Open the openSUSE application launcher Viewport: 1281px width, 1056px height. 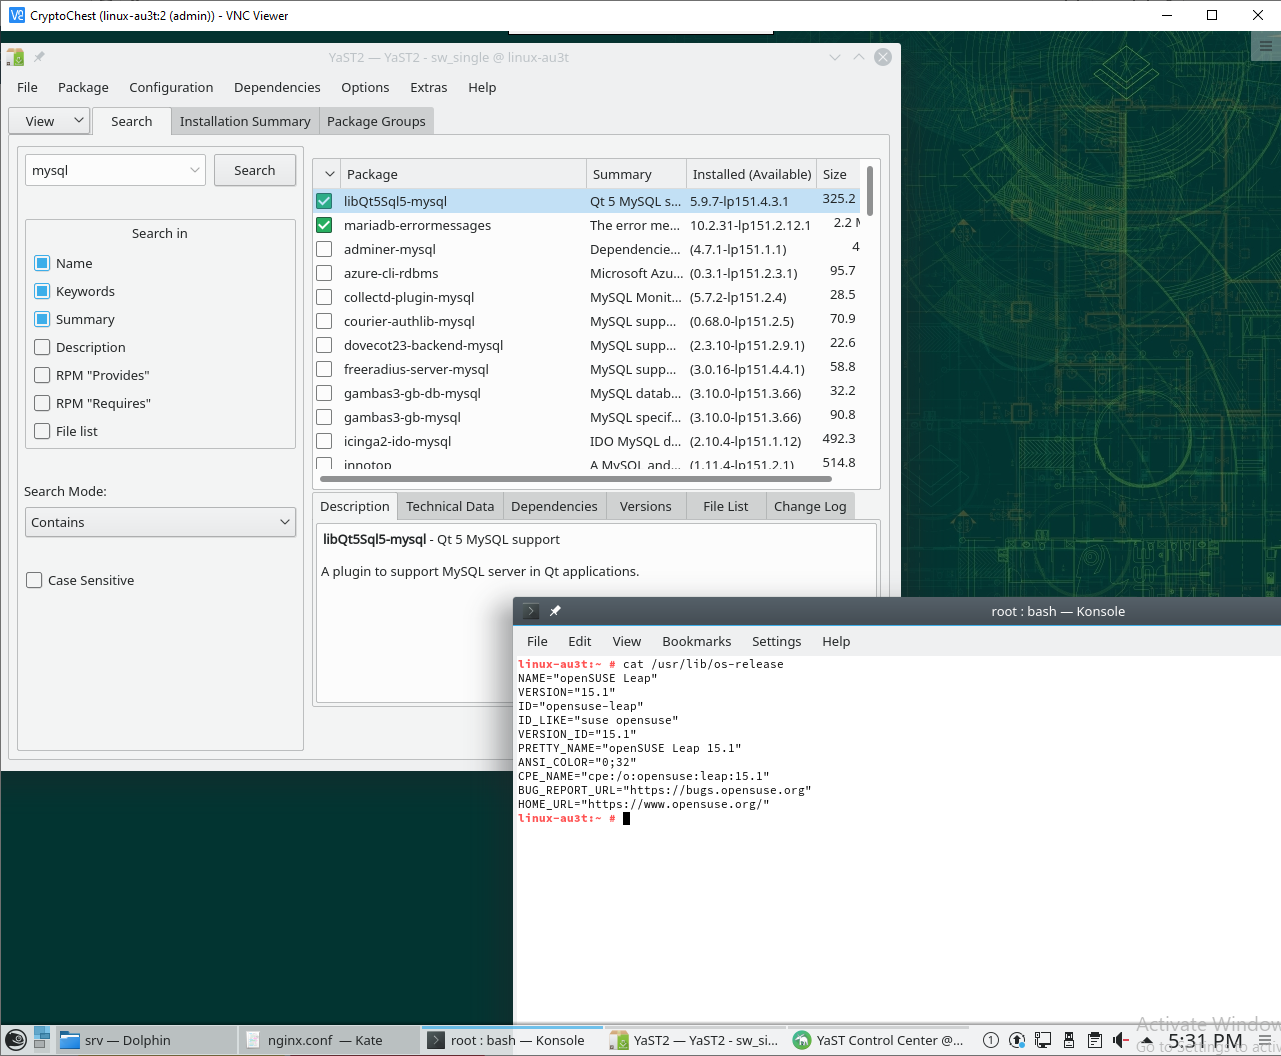pos(16,1041)
